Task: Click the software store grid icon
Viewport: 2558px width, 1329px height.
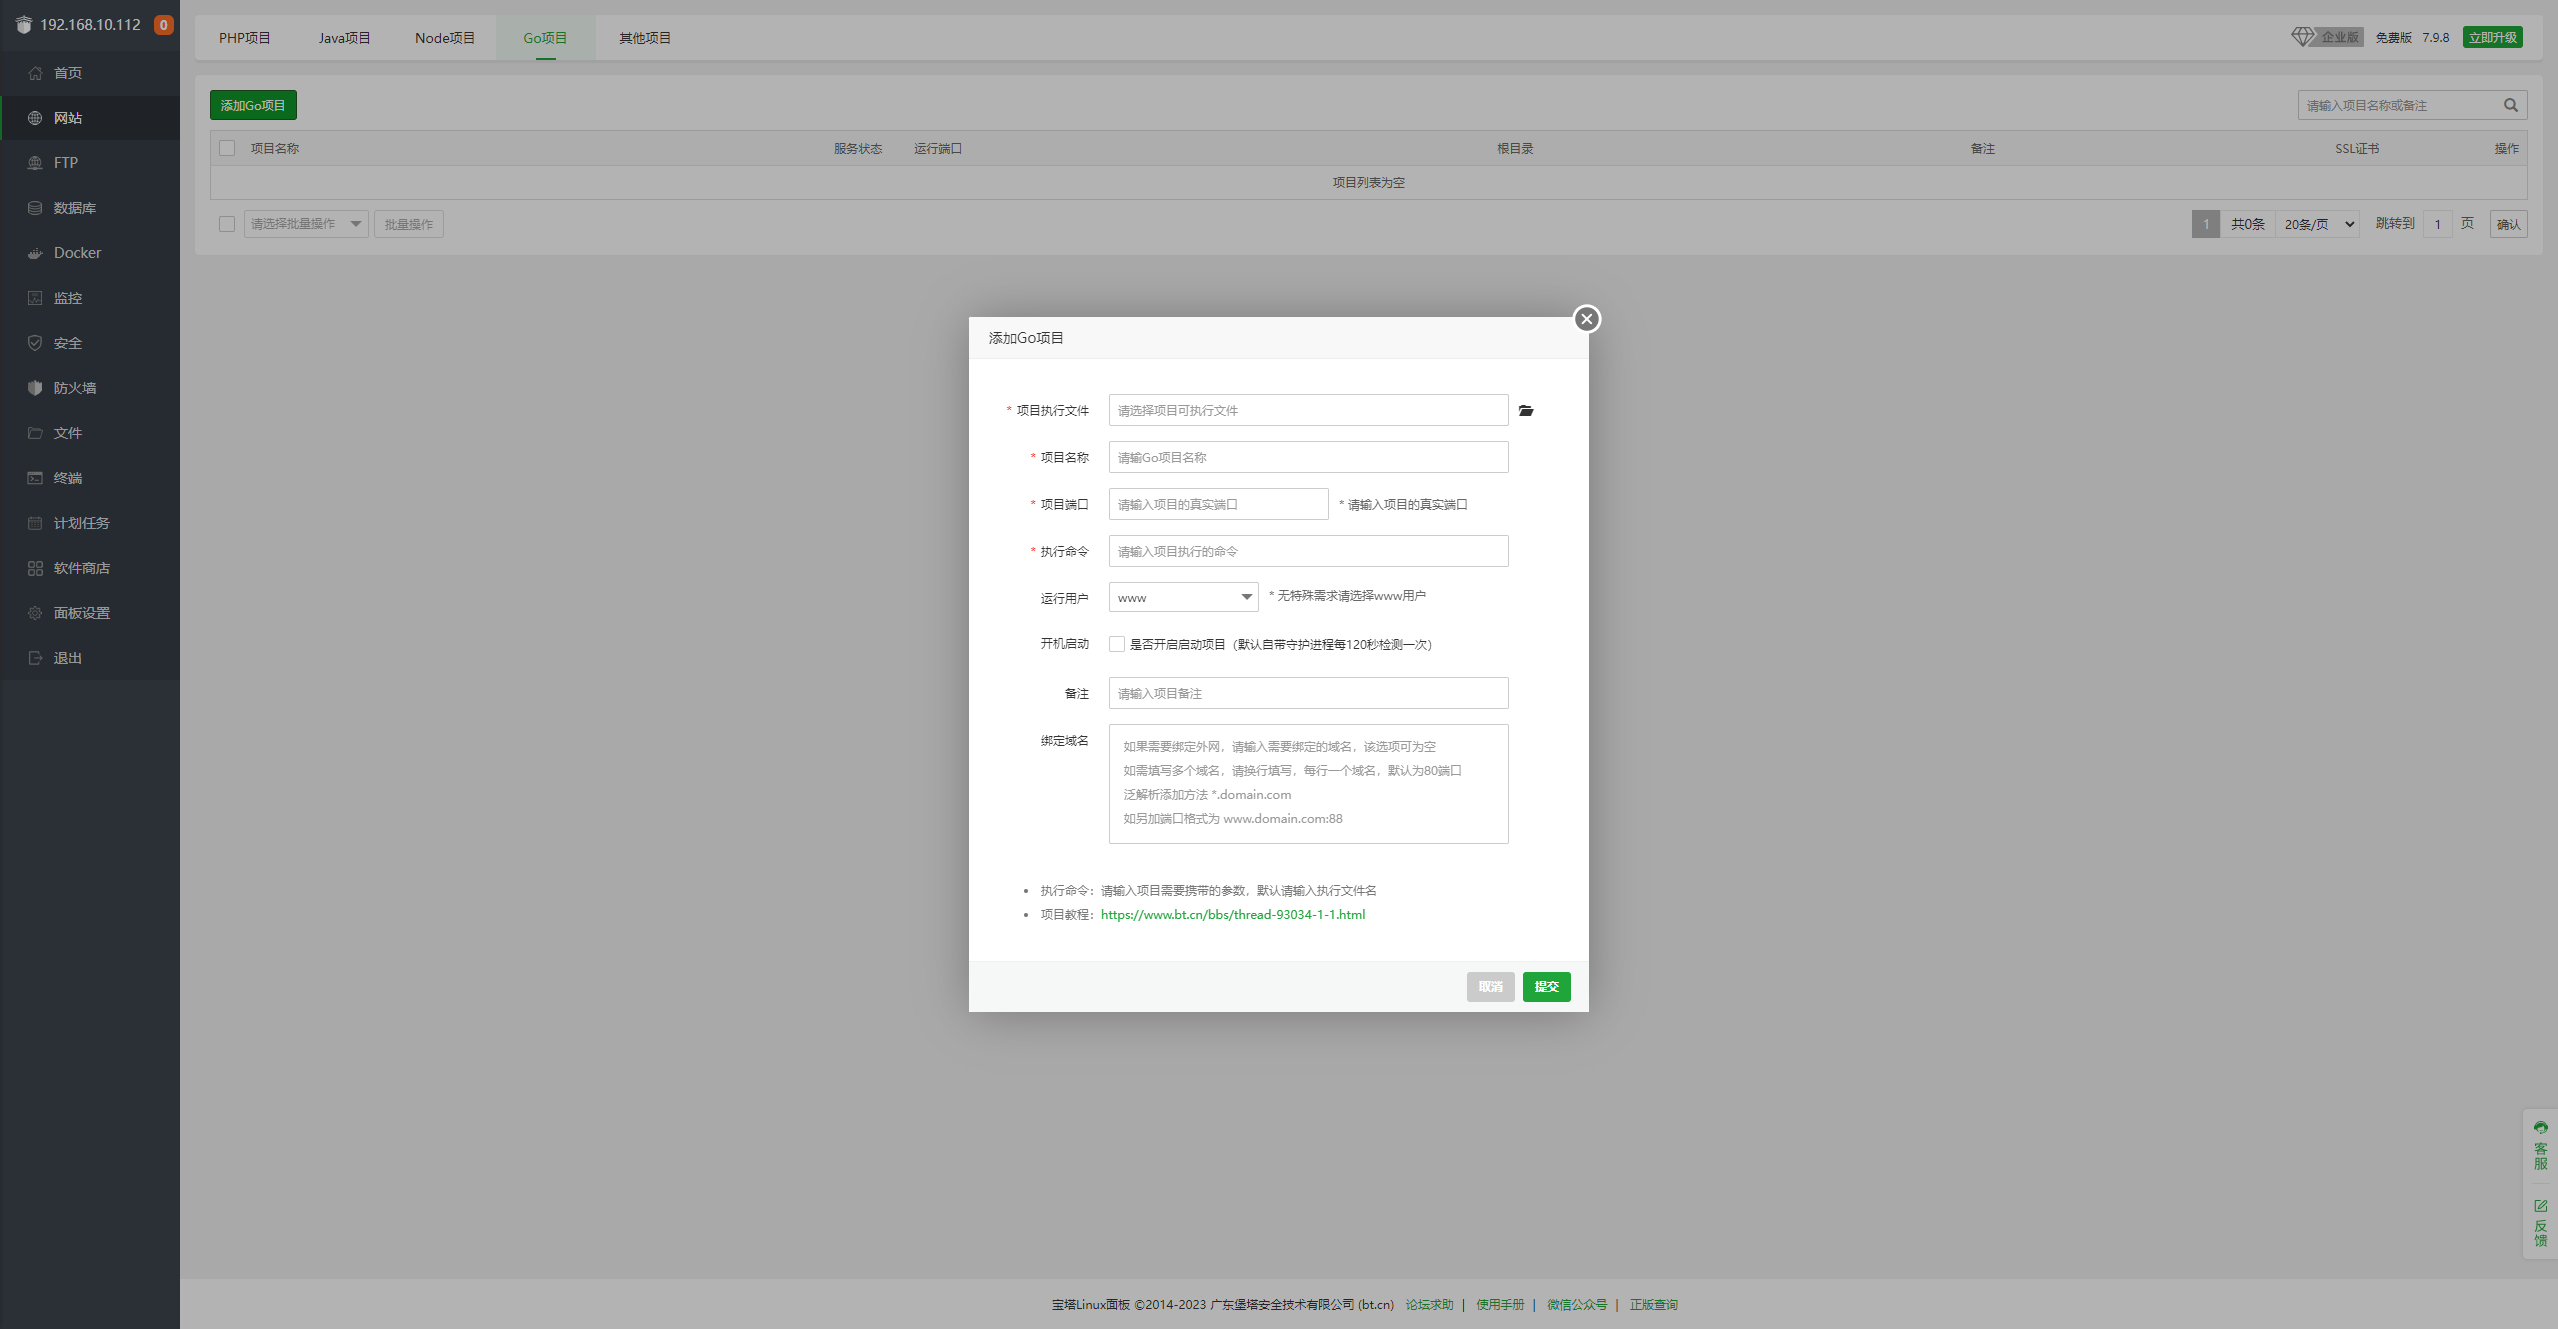Action: (35, 568)
